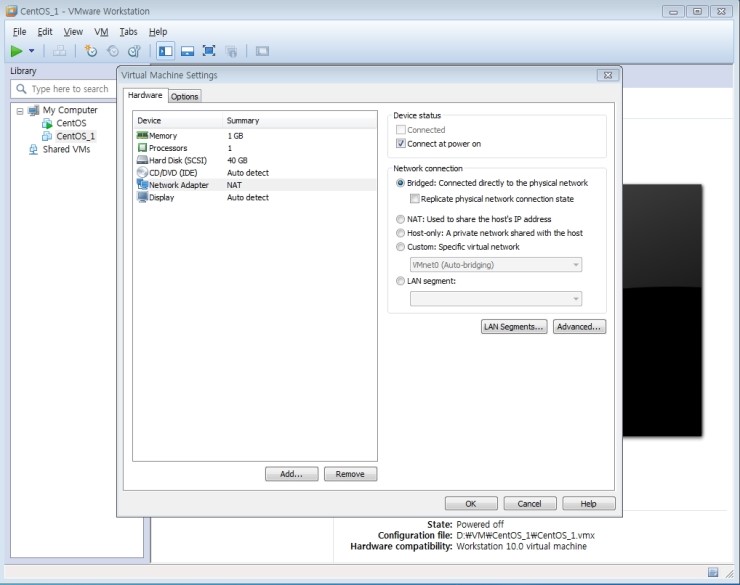Open the LAN segment dropdown list

496,299
